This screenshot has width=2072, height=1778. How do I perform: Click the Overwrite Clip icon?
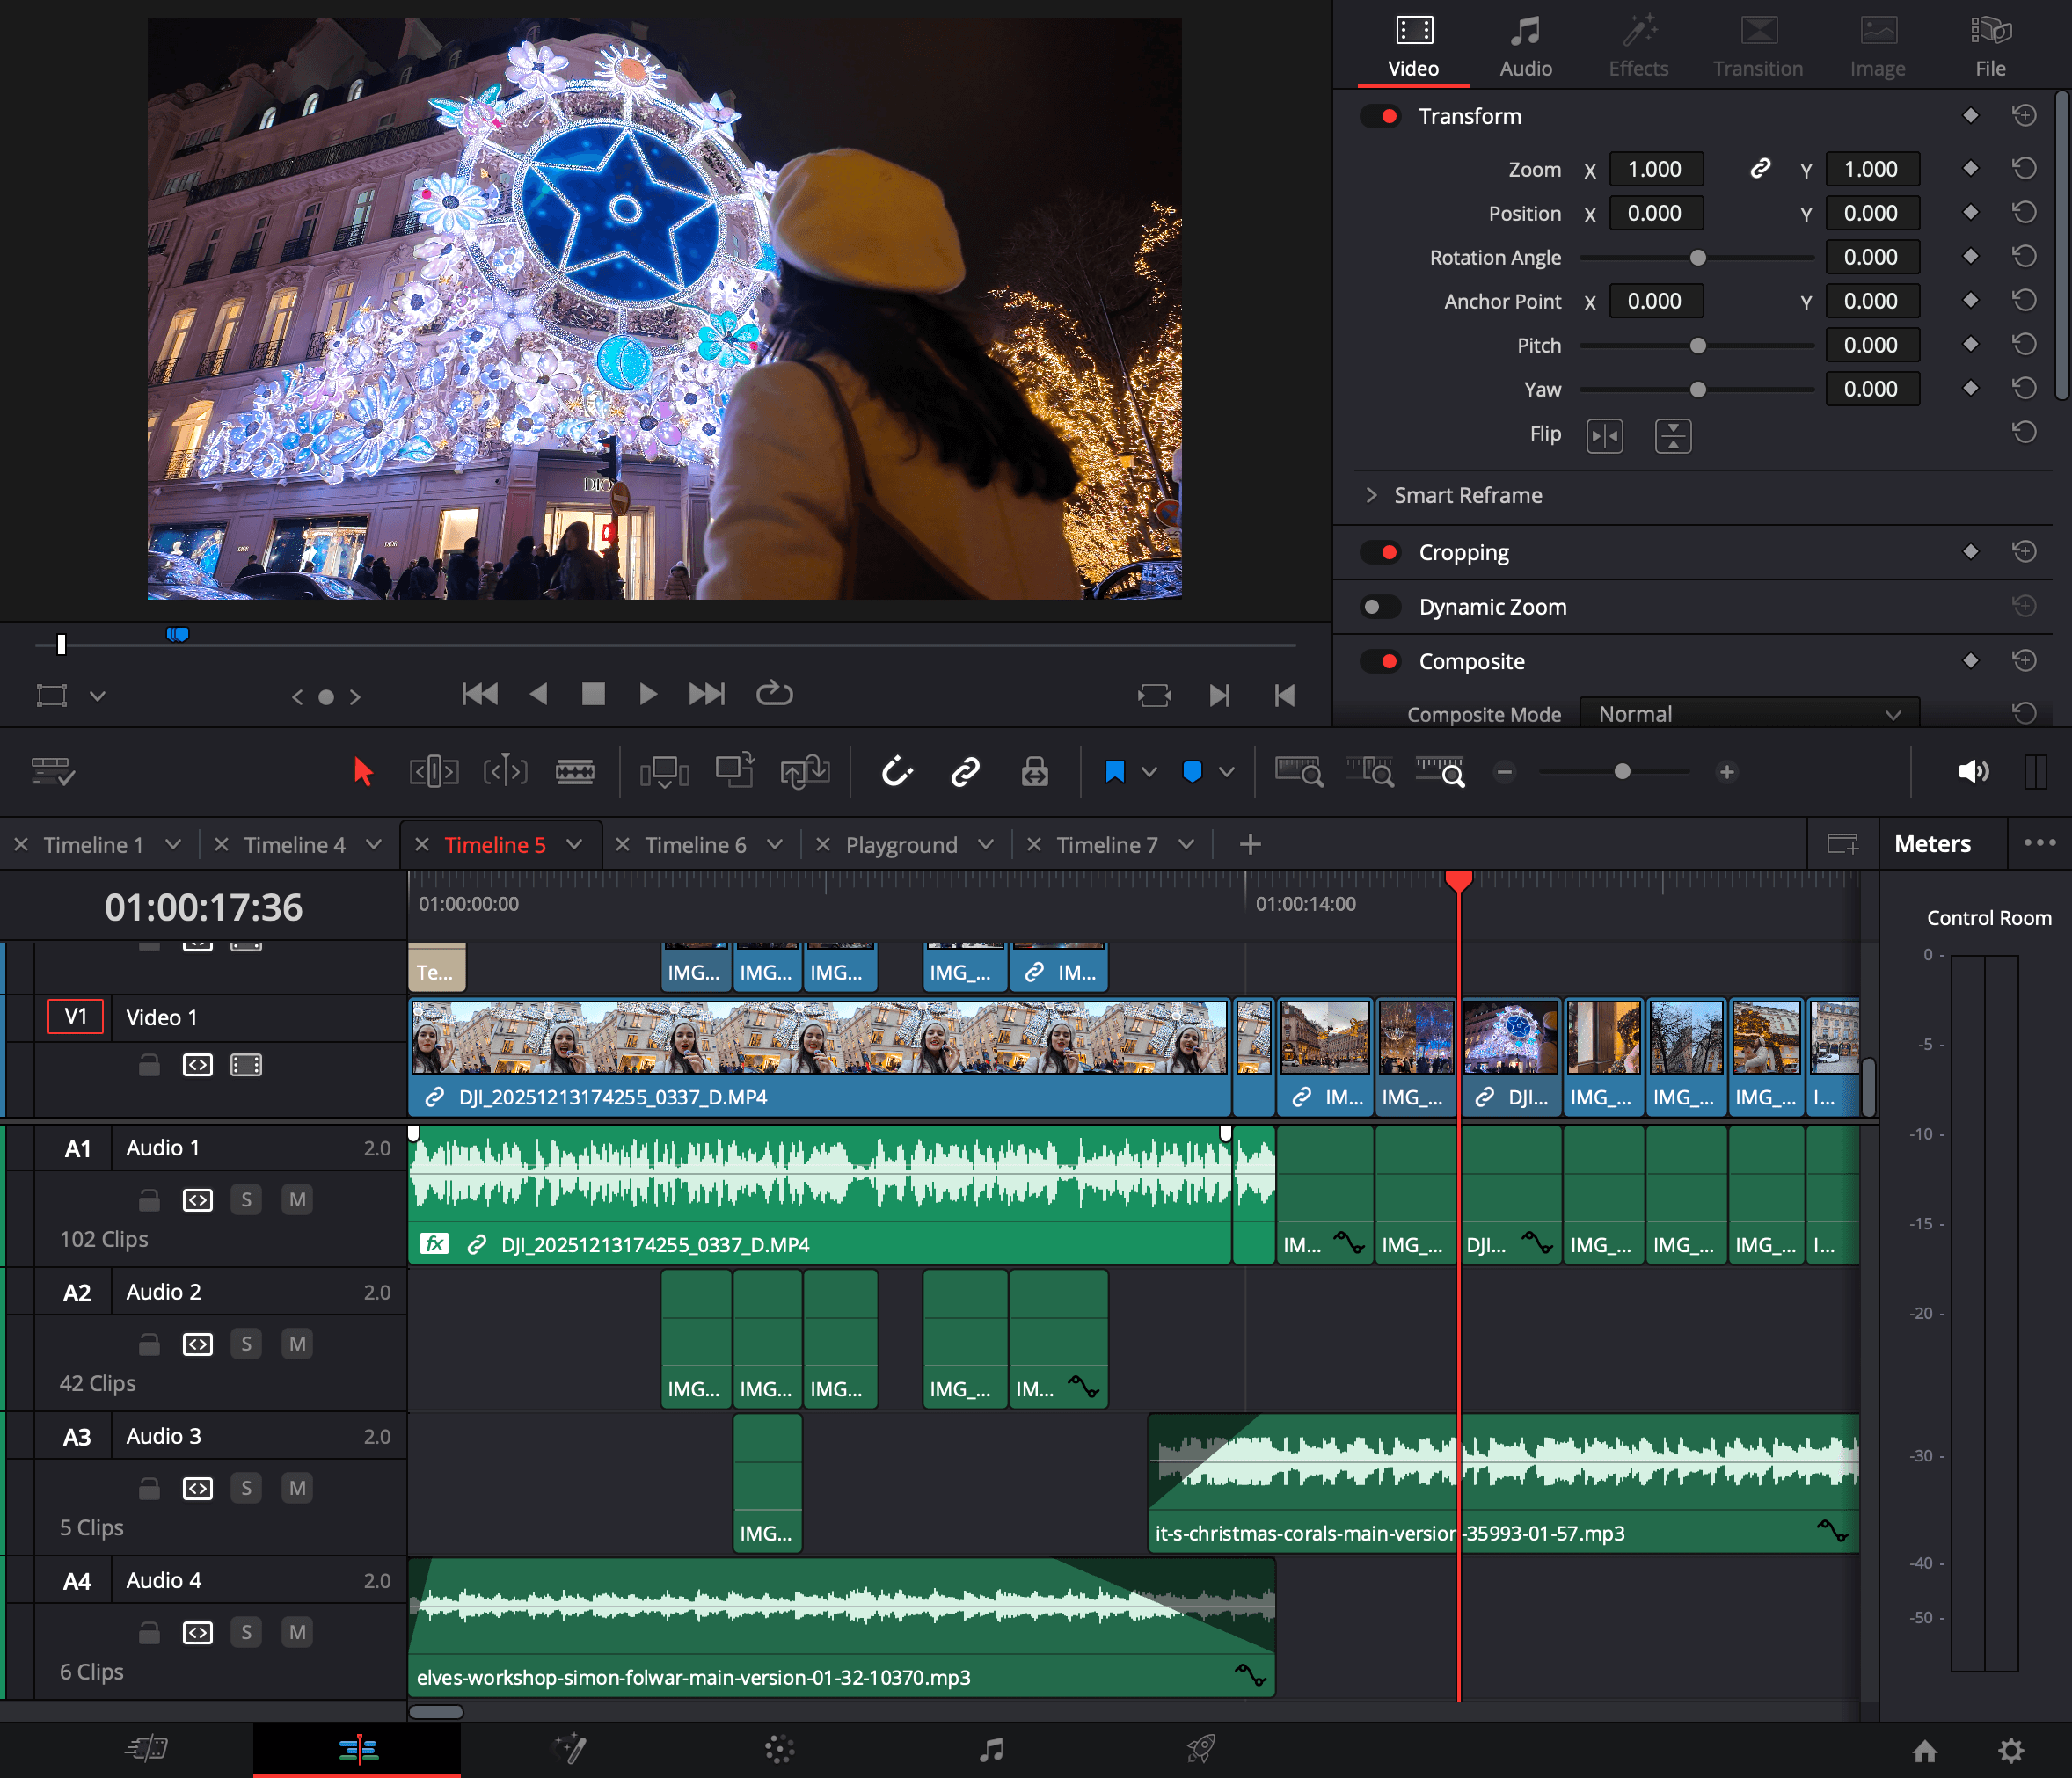point(735,772)
